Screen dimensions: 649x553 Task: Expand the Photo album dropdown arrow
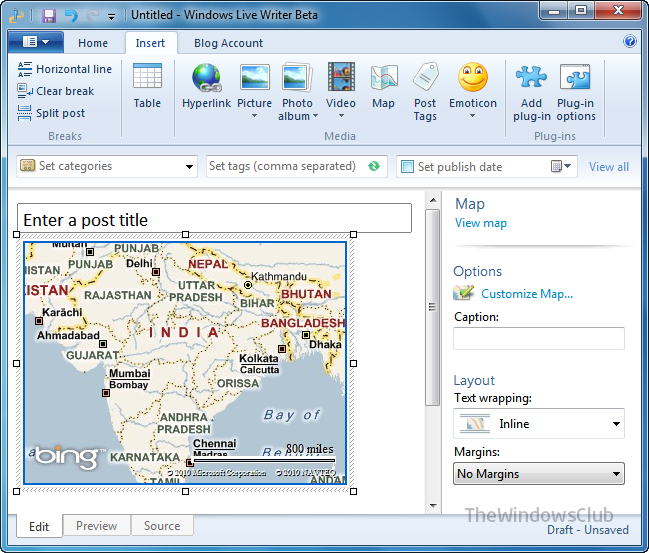pos(315,116)
